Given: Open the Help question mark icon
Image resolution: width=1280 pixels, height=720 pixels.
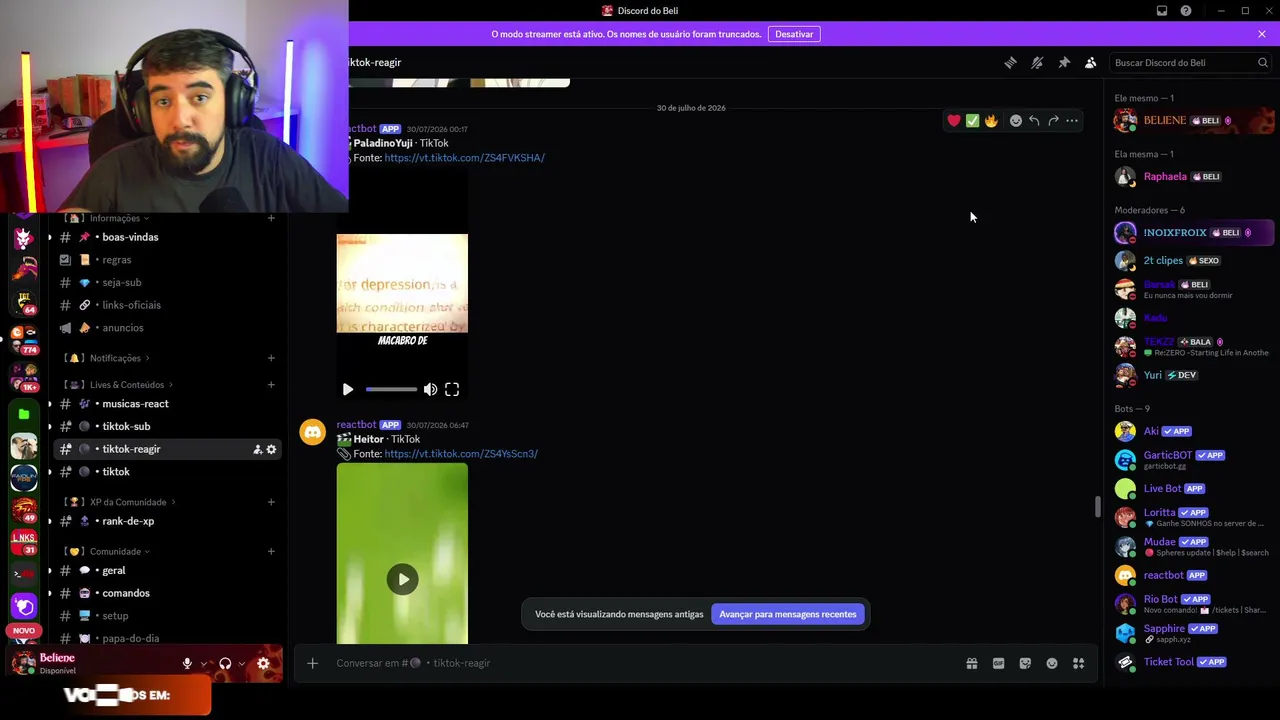Looking at the screenshot, I should (1186, 11).
